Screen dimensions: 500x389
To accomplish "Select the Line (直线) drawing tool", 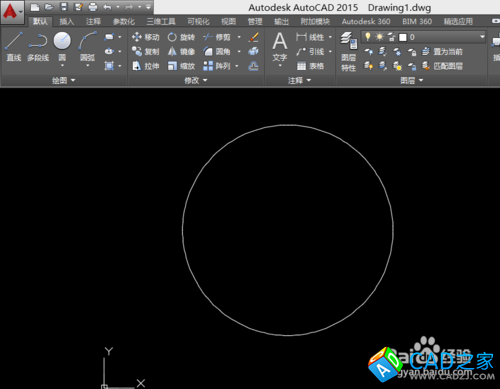I will (14, 46).
